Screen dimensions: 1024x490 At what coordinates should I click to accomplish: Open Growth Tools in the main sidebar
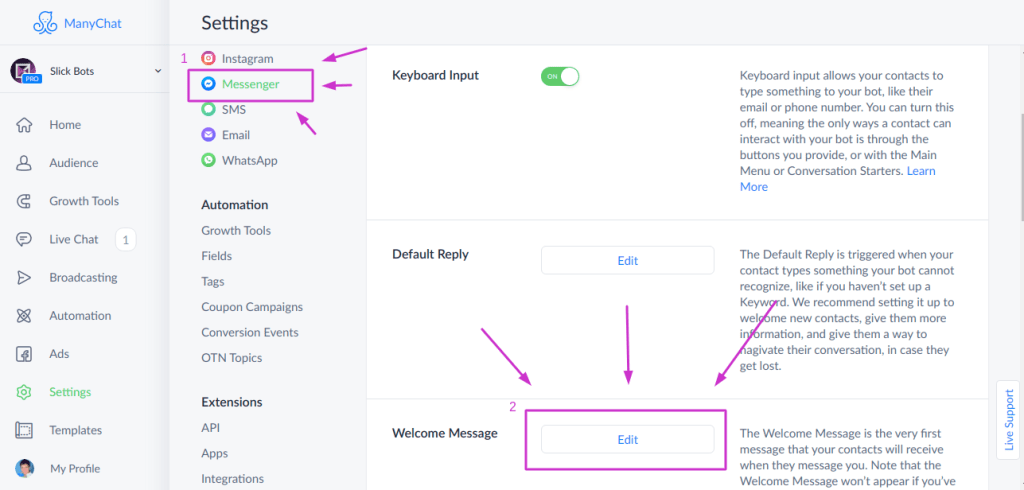[84, 201]
